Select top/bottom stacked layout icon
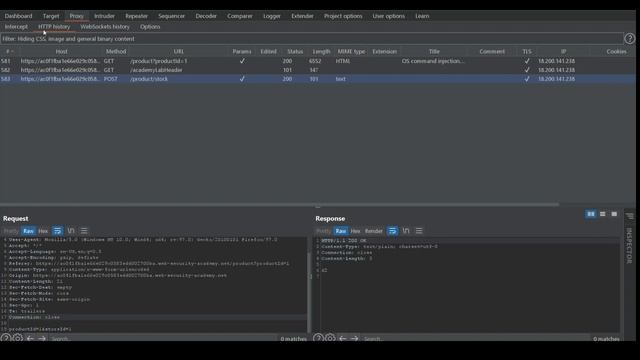Viewport: 640px width, 360px height. [x=602, y=214]
